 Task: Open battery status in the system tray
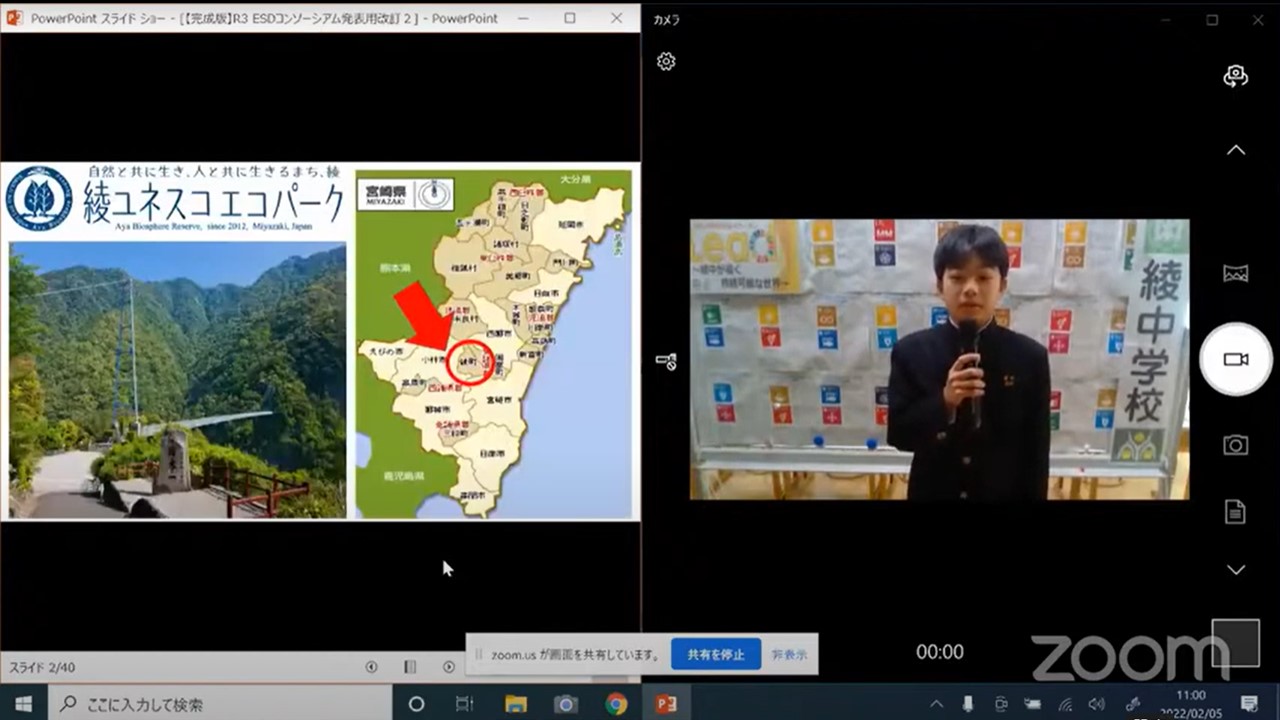click(1032, 704)
